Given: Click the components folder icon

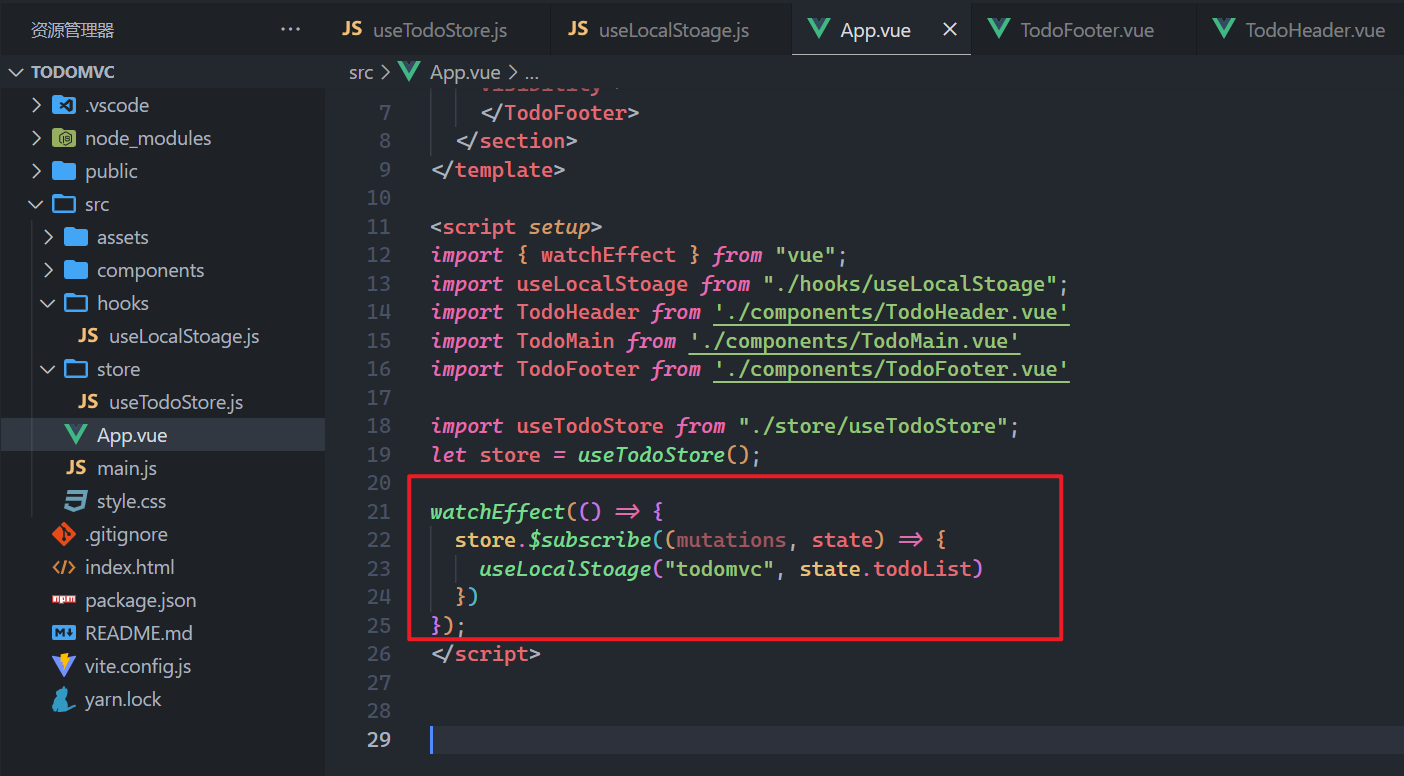Looking at the screenshot, I should [76, 271].
